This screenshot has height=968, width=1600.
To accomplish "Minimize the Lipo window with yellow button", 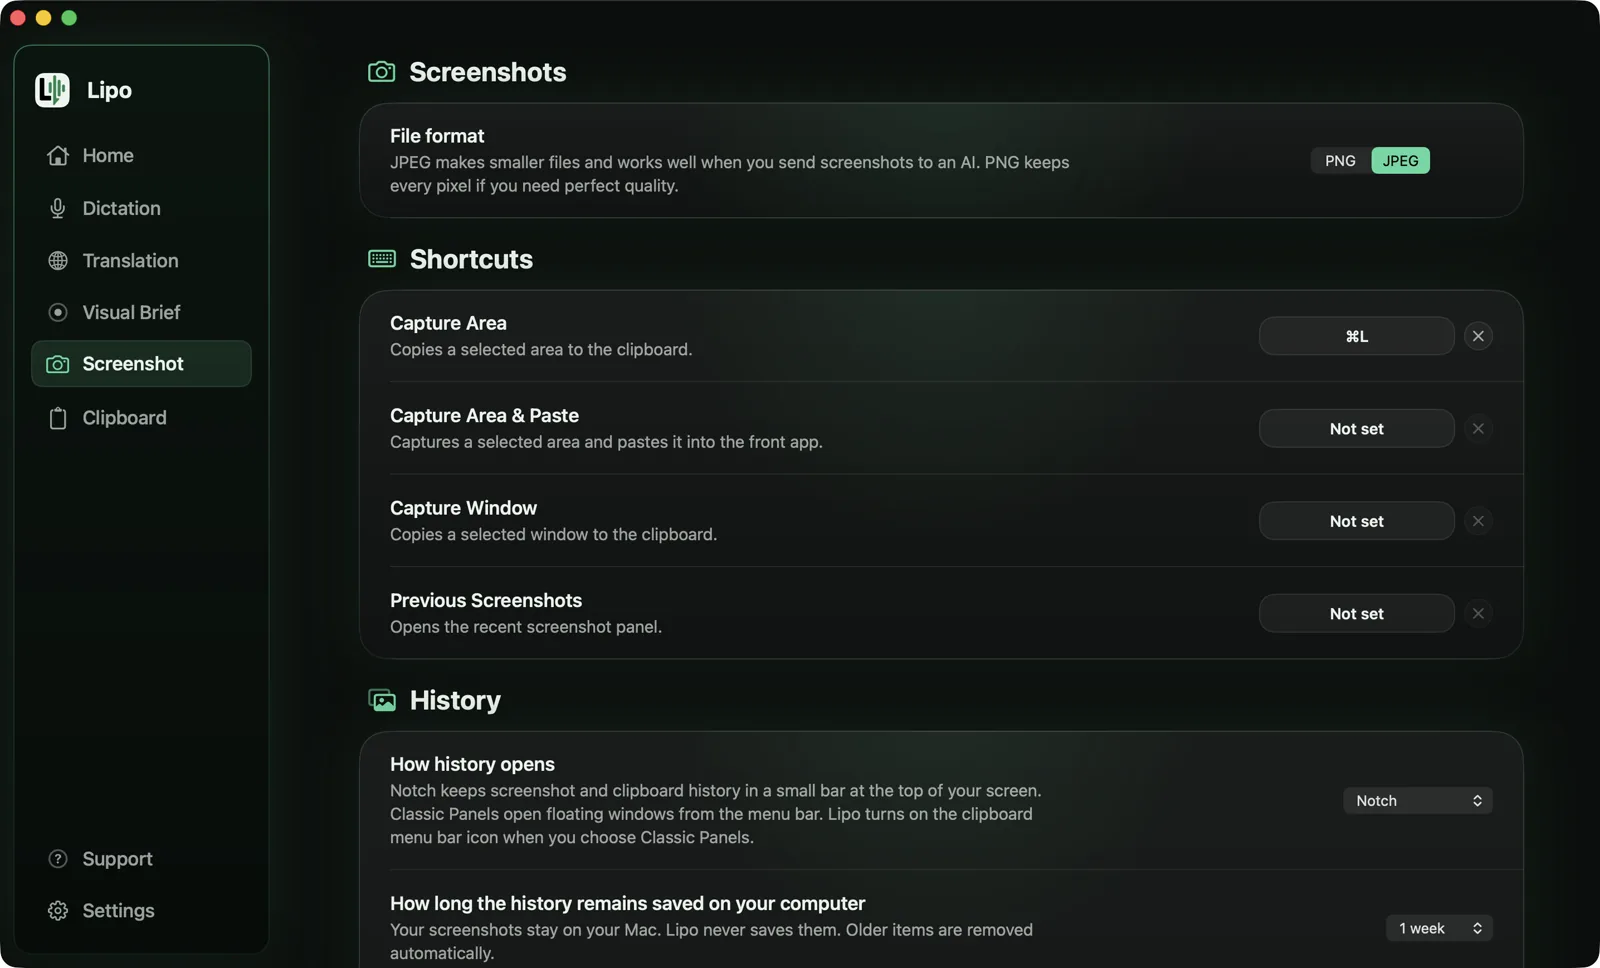I will 43,18.
